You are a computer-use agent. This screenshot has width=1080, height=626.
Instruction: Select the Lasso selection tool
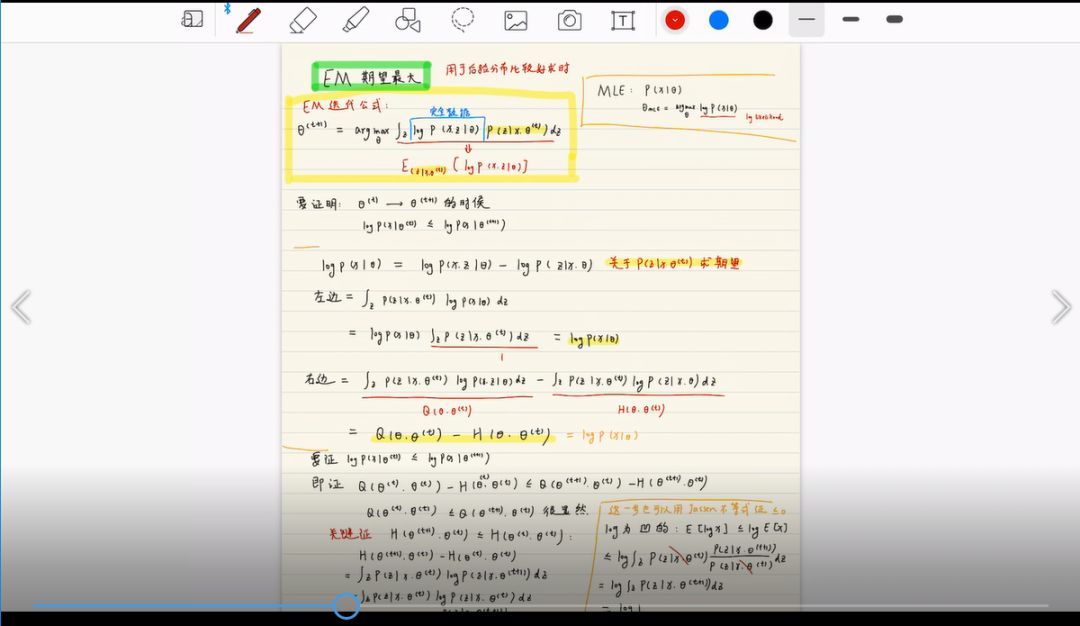pos(462,20)
